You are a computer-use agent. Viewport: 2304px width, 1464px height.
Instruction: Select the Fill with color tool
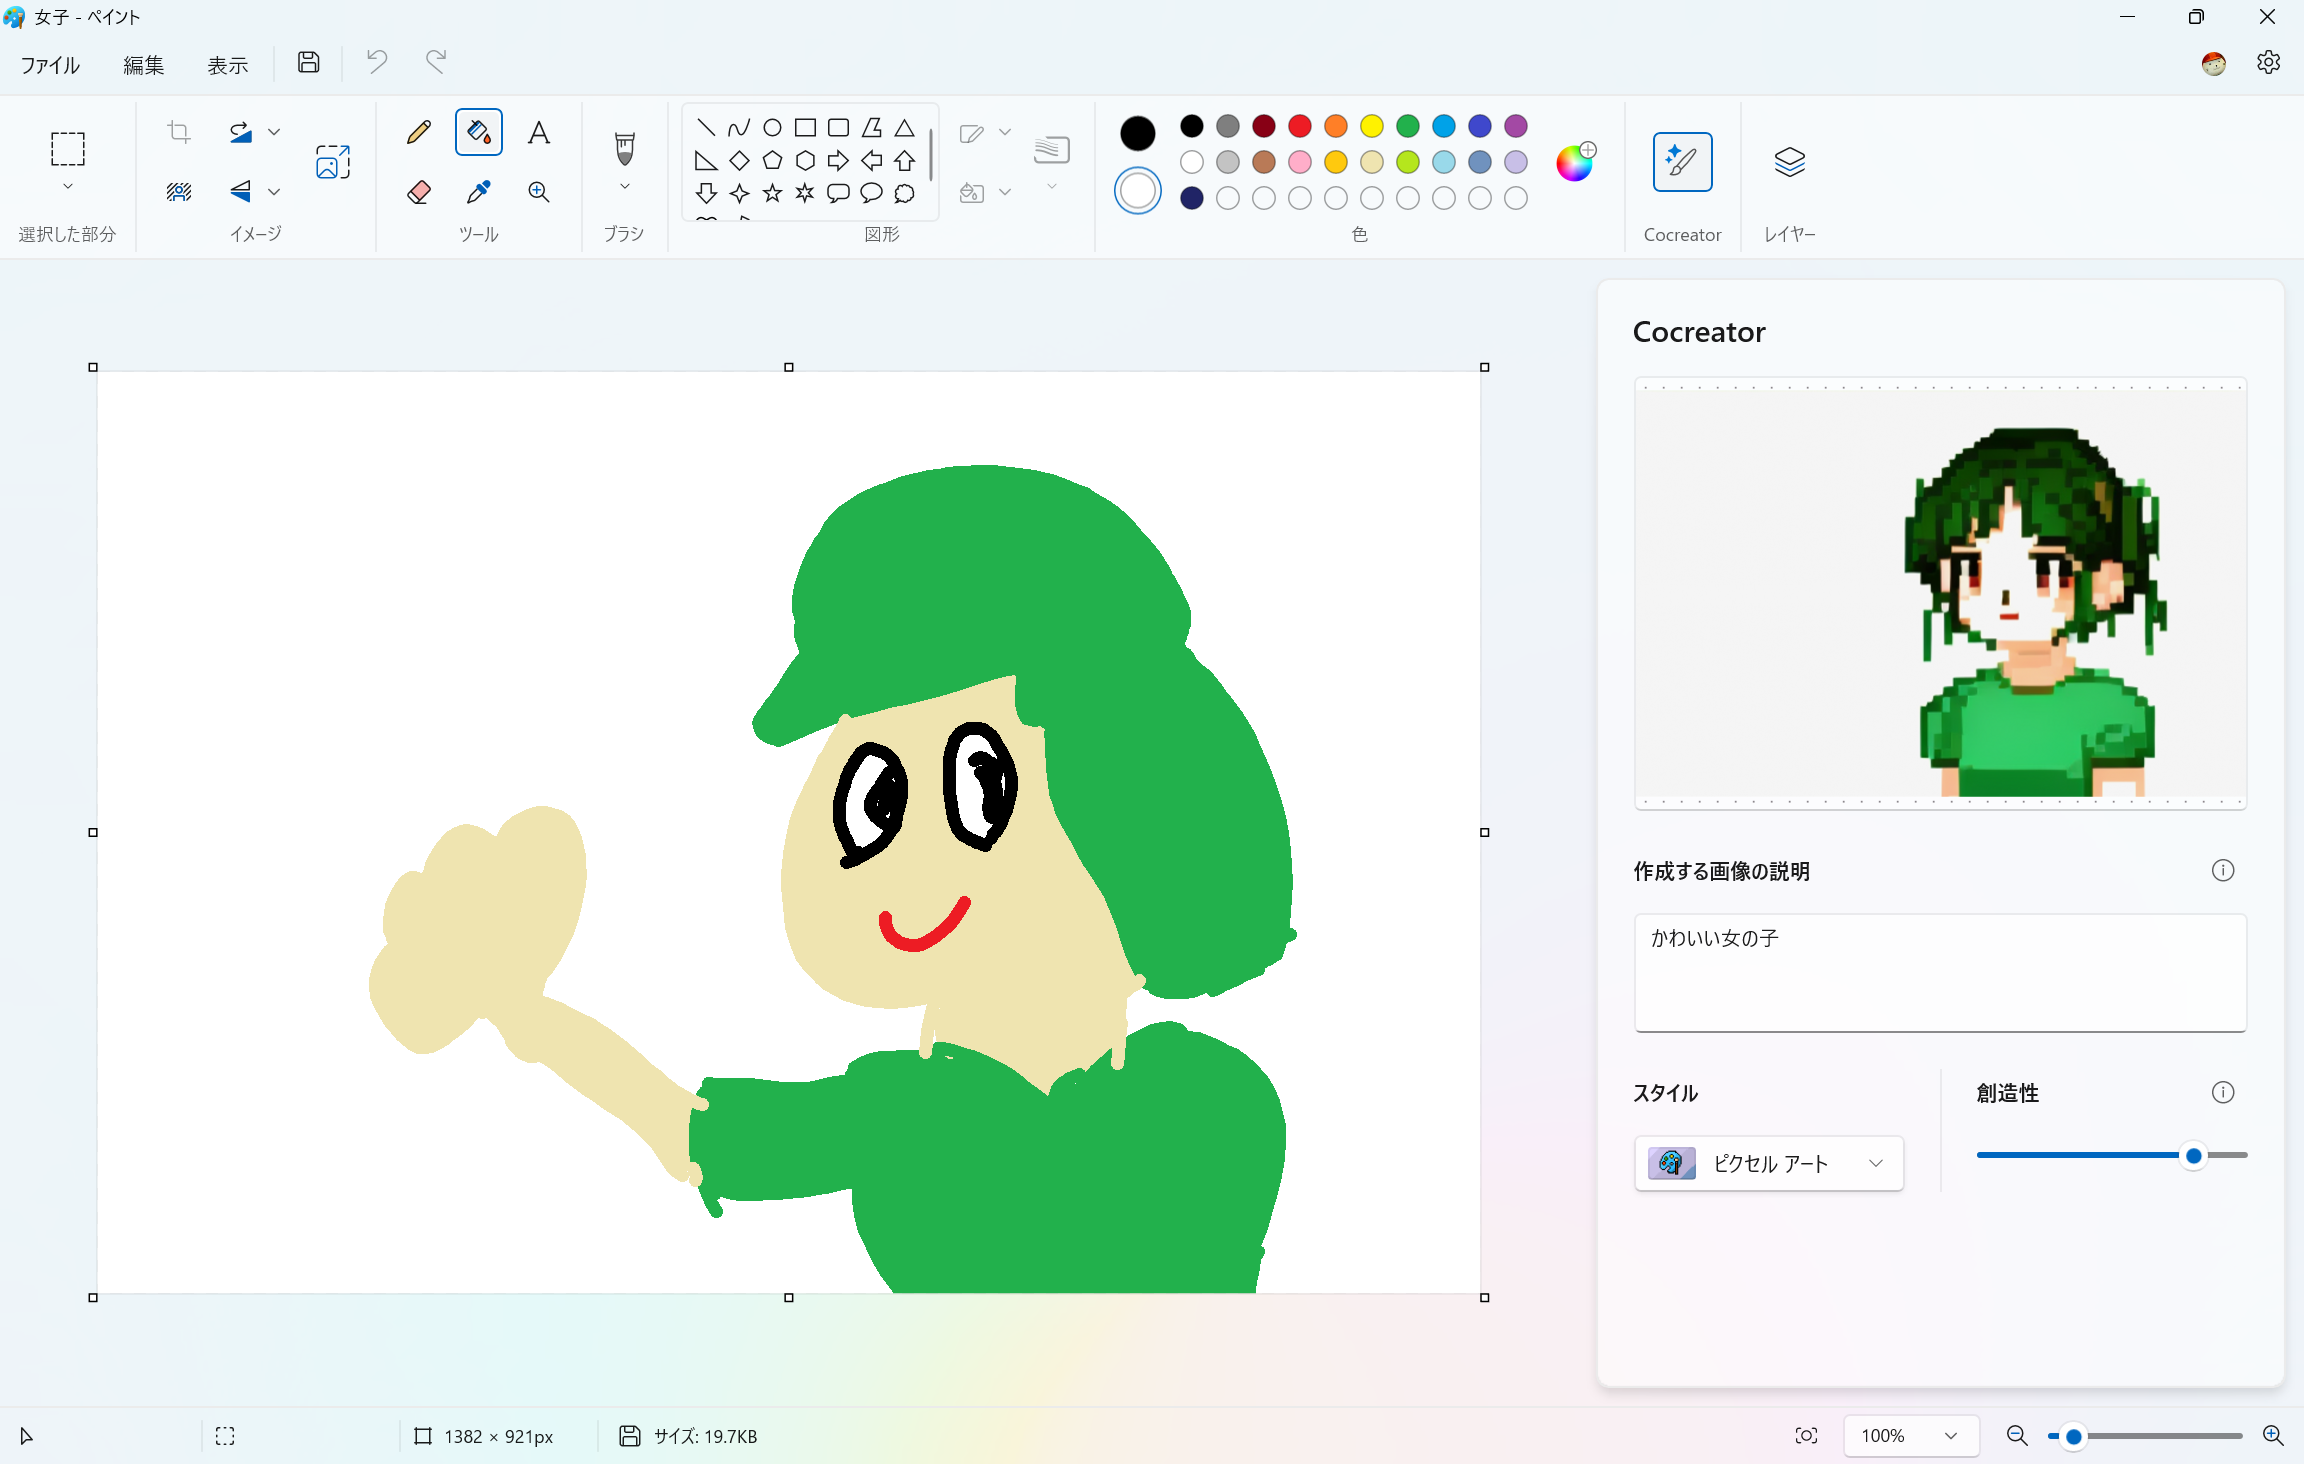pyautogui.click(x=478, y=131)
